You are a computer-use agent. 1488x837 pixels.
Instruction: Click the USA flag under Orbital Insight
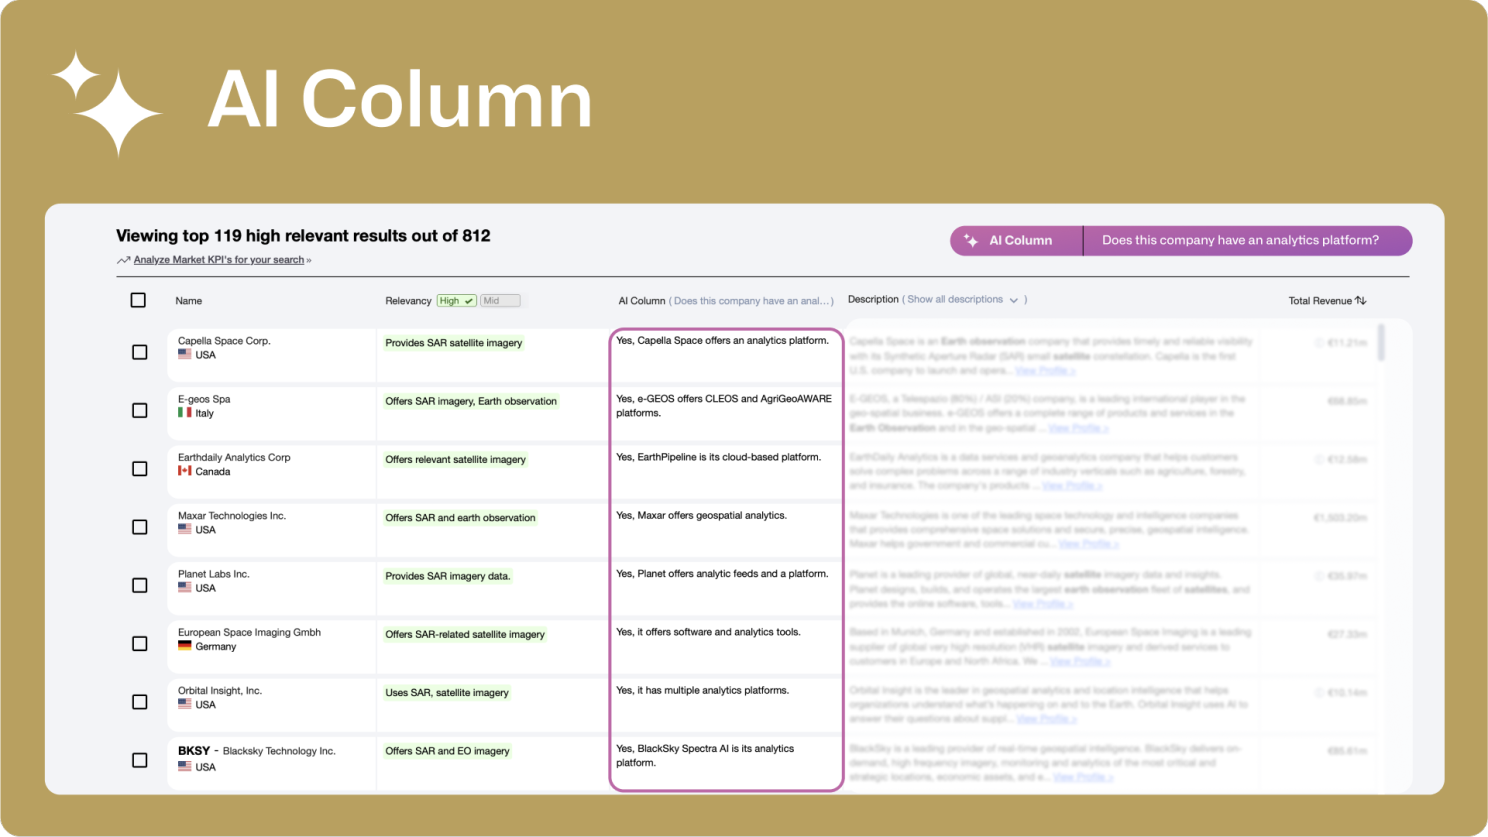click(x=185, y=704)
